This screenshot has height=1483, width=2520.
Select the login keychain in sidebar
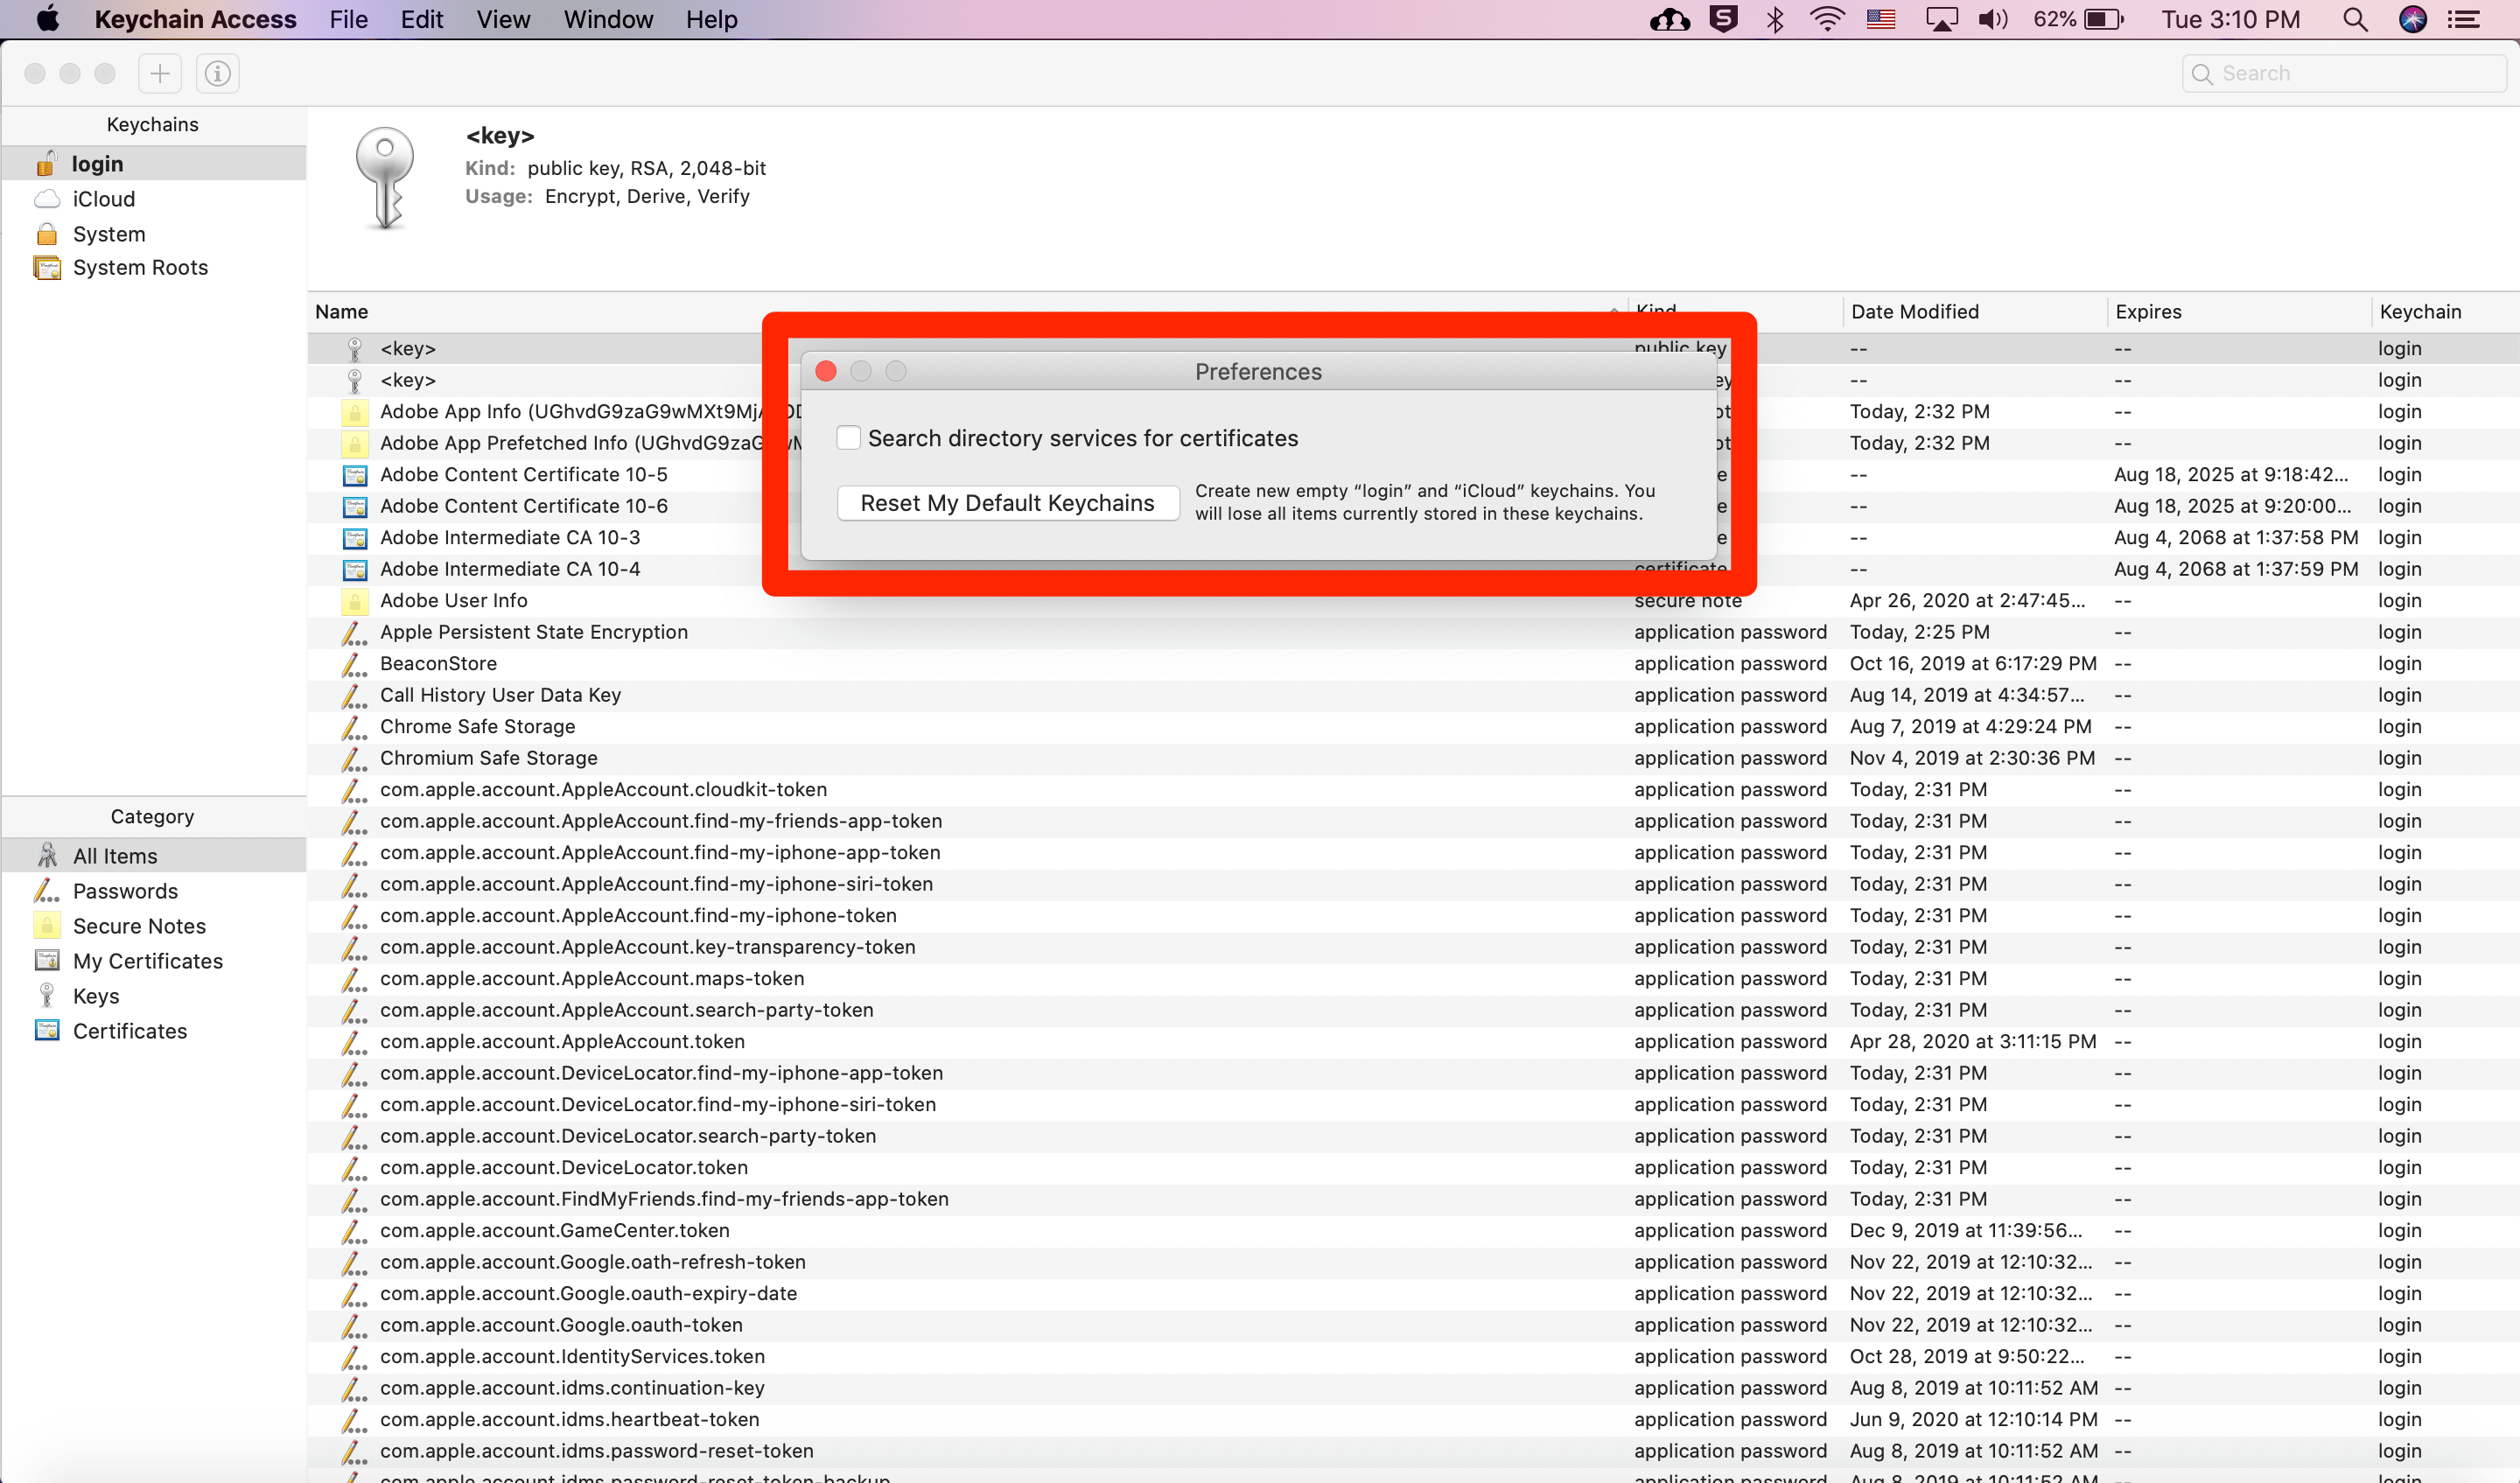coord(97,163)
